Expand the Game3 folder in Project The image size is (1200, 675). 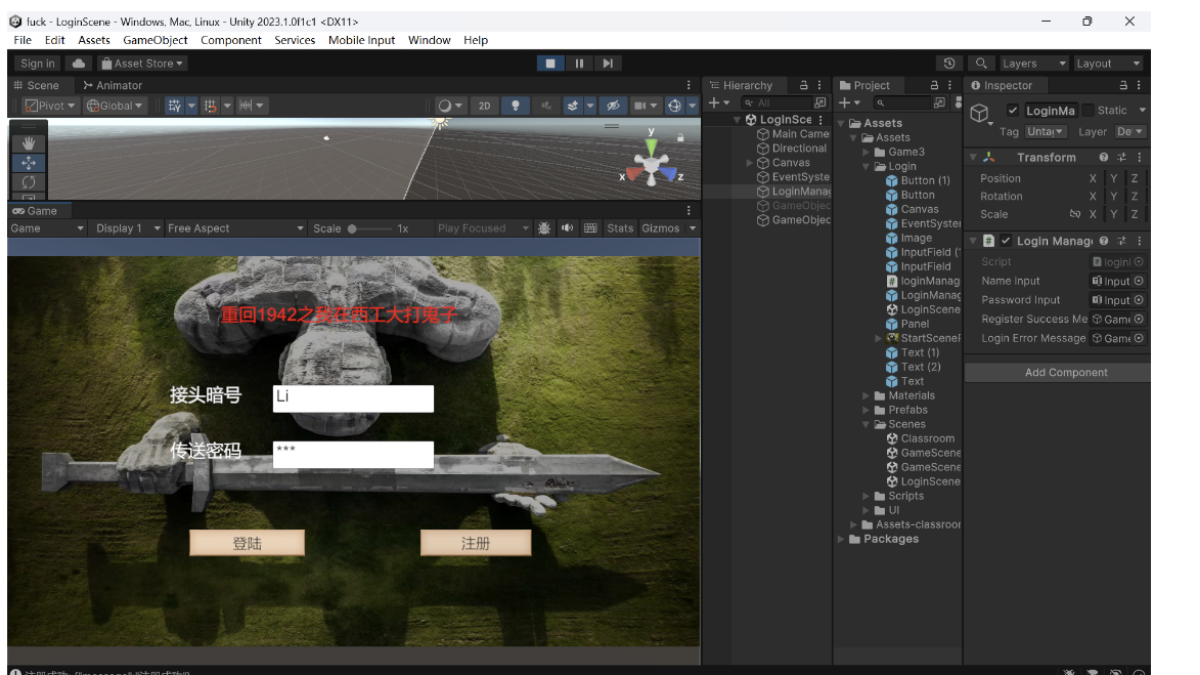point(866,152)
